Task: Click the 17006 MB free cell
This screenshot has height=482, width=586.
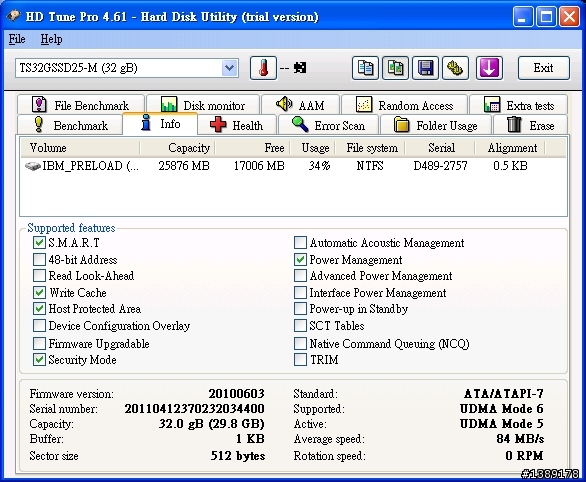Action: click(x=259, y=166)
